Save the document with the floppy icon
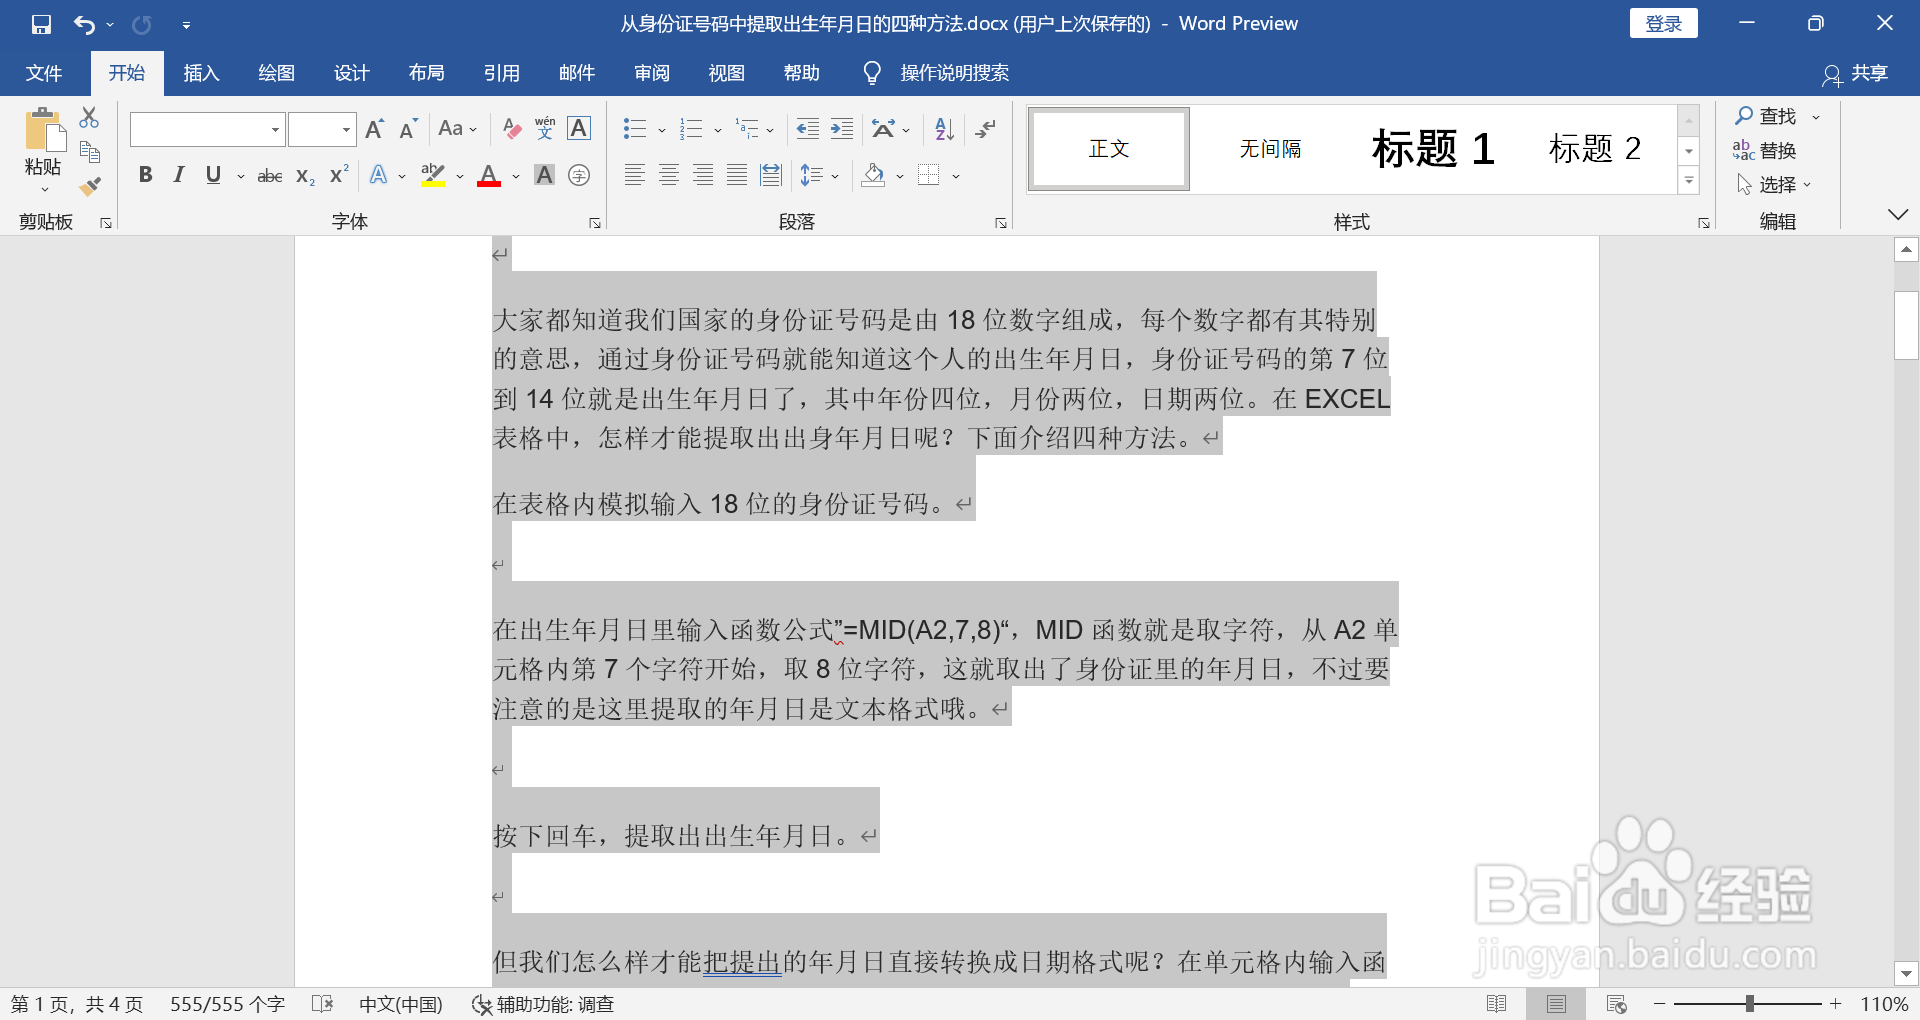Screen dimensions: 1920x1020 (41, 24)
